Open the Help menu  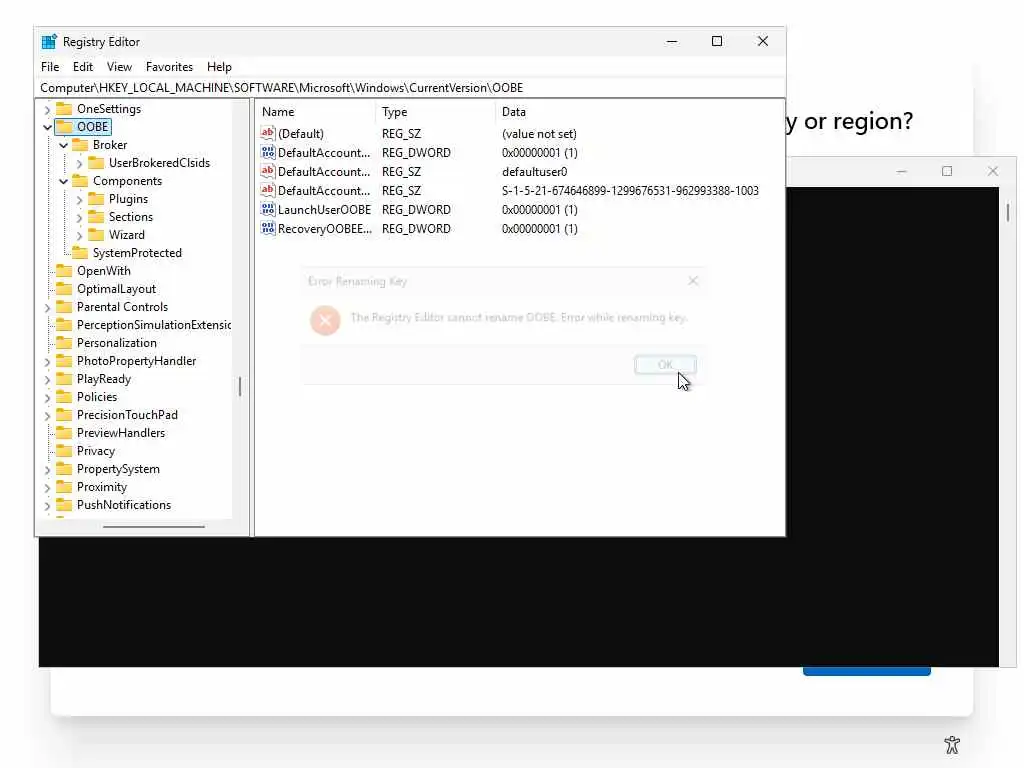coord(219,67)
